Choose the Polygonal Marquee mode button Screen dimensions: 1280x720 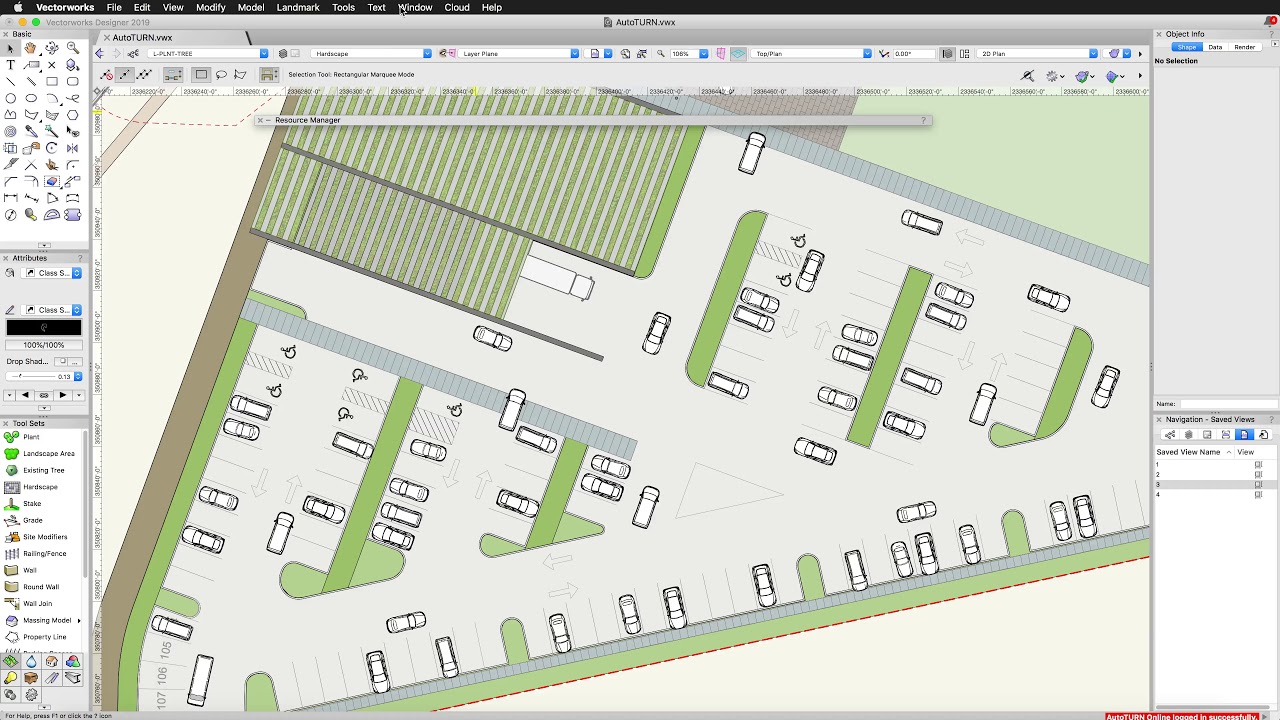click(240, 74)
